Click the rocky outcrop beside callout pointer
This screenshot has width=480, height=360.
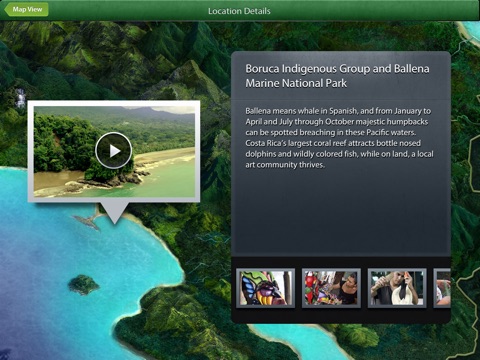[87, 222]
